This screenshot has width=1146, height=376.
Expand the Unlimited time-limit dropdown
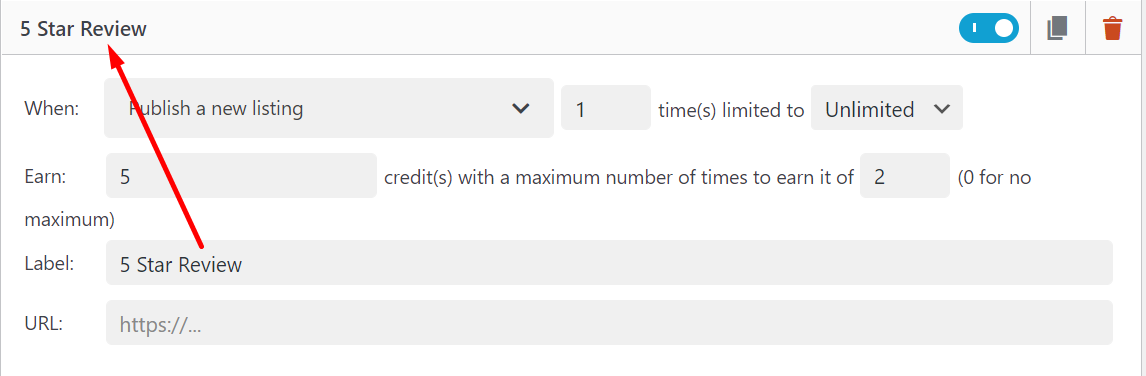tap(887, 108)
